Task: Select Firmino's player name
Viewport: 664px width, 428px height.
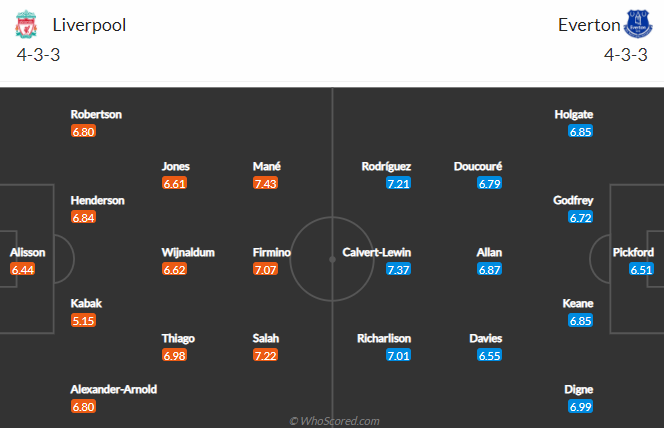Action: click(272, 252)
